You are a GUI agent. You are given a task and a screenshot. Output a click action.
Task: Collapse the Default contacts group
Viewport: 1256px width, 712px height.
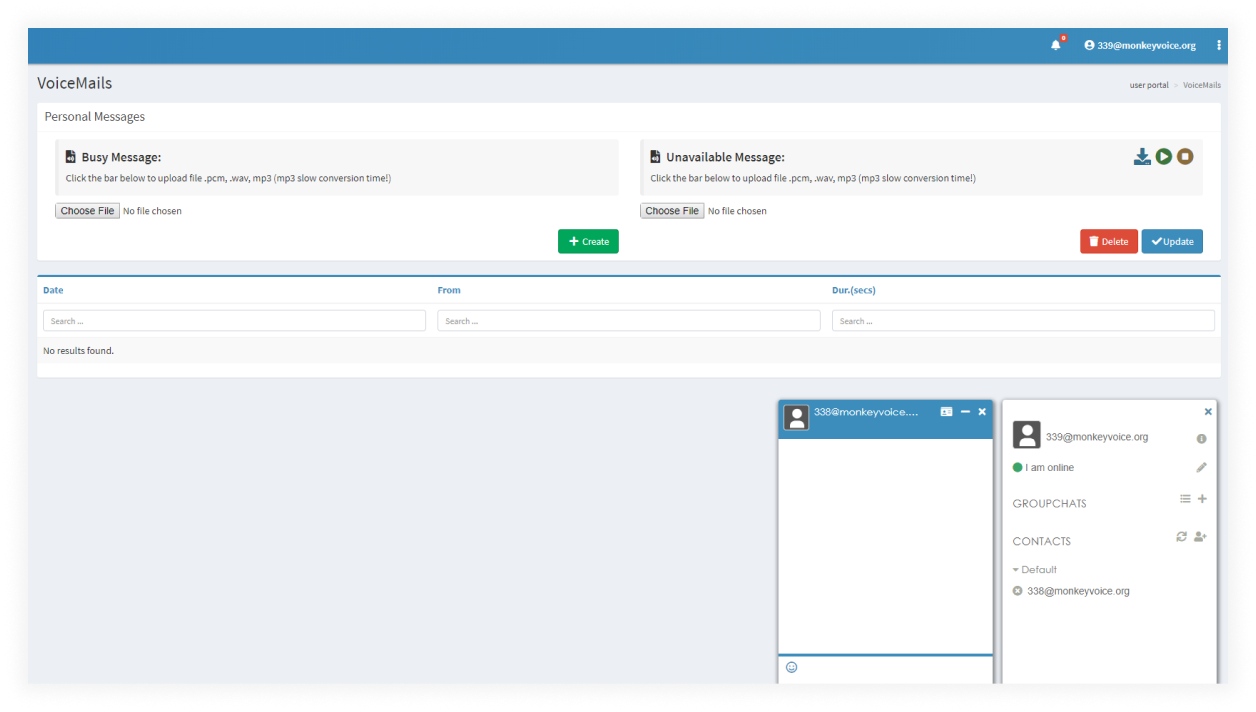pyautogui.click(x=1034, y=569)
